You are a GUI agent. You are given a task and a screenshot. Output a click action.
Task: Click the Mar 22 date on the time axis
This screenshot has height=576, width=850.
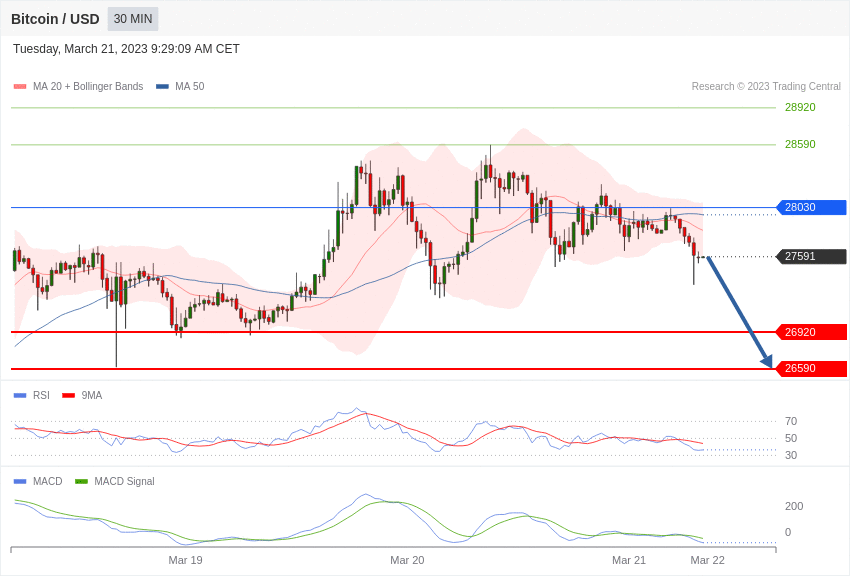[707, 560]
